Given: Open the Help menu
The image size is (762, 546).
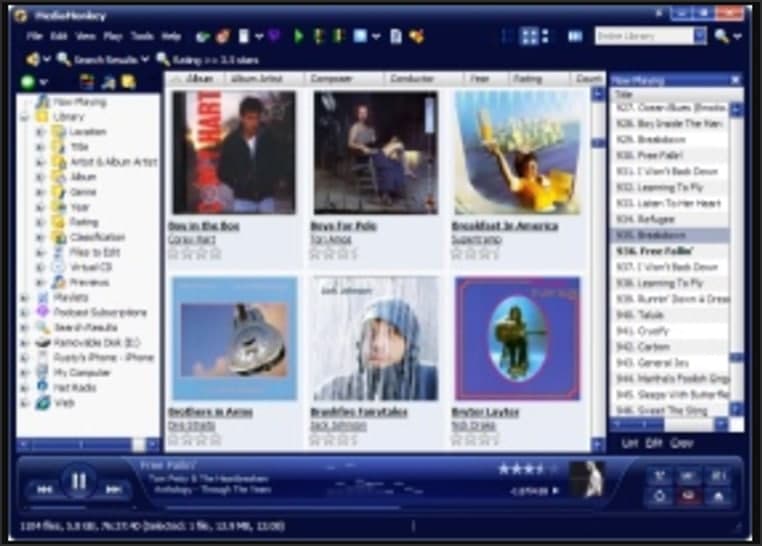Looking at the screenshot, I should (171, 36).
